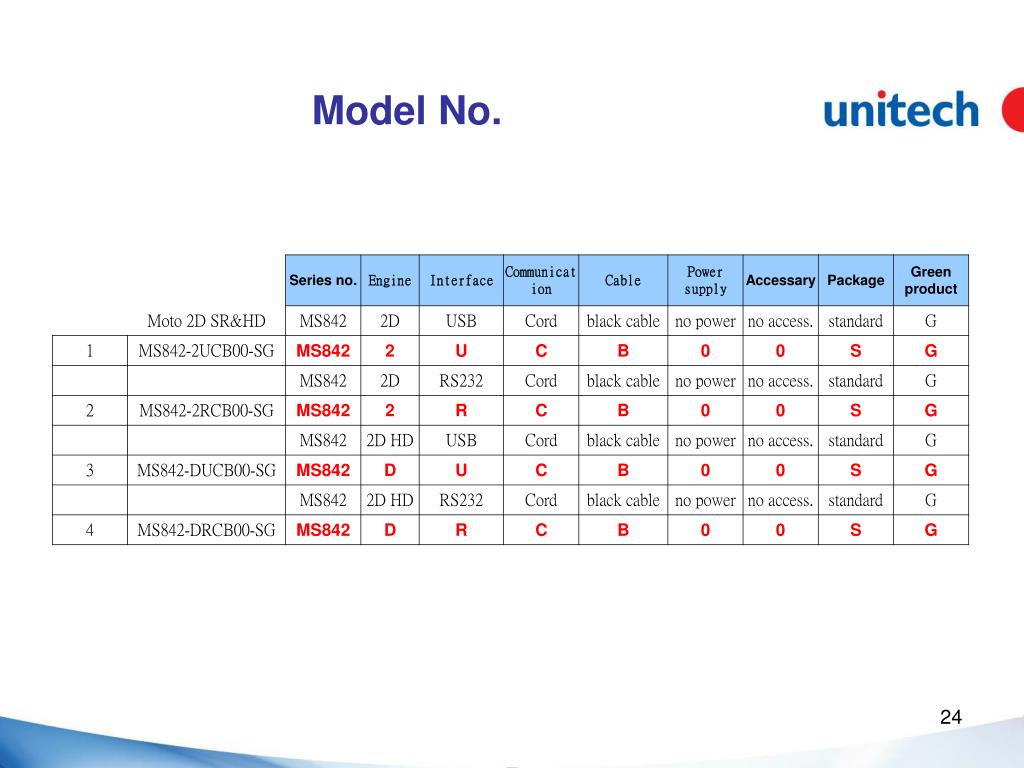Select model MS842-2UCB00-SG cell

click(x=206, y=351)
